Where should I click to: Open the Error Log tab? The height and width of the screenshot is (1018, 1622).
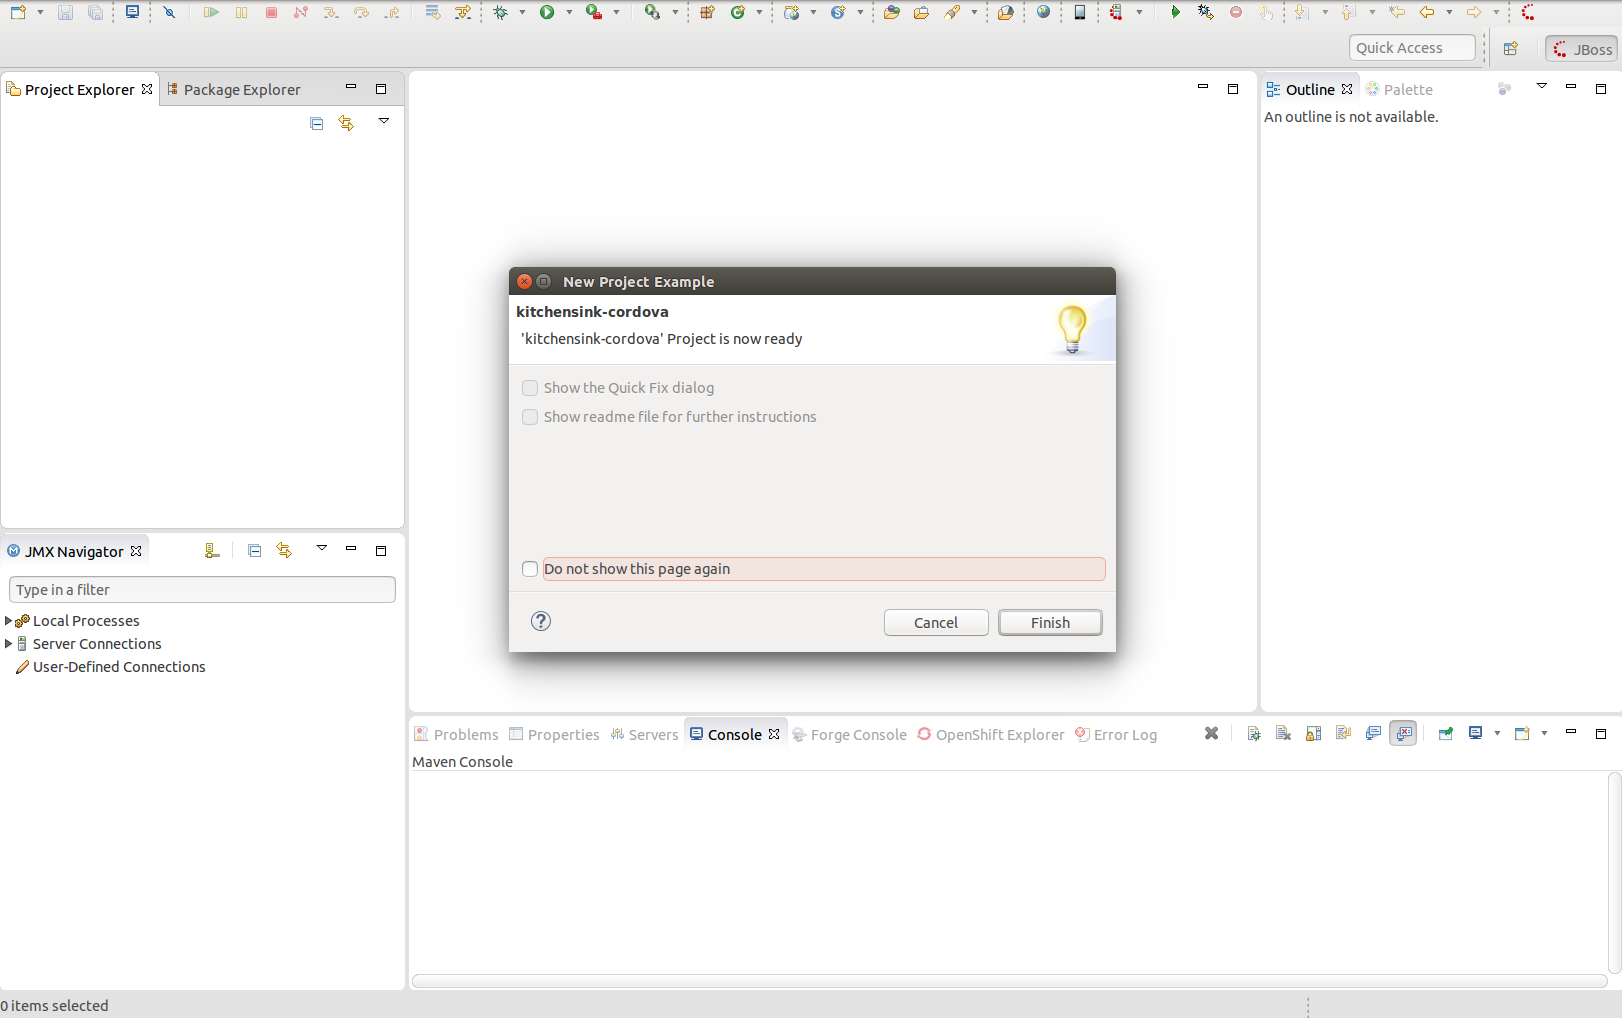tap(1116, 735)
